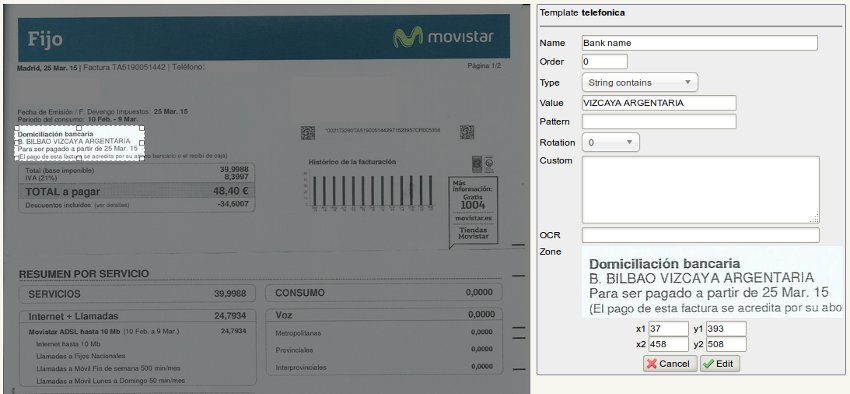
Task: Click the OCR text field
Action: (x=700, y=235)
